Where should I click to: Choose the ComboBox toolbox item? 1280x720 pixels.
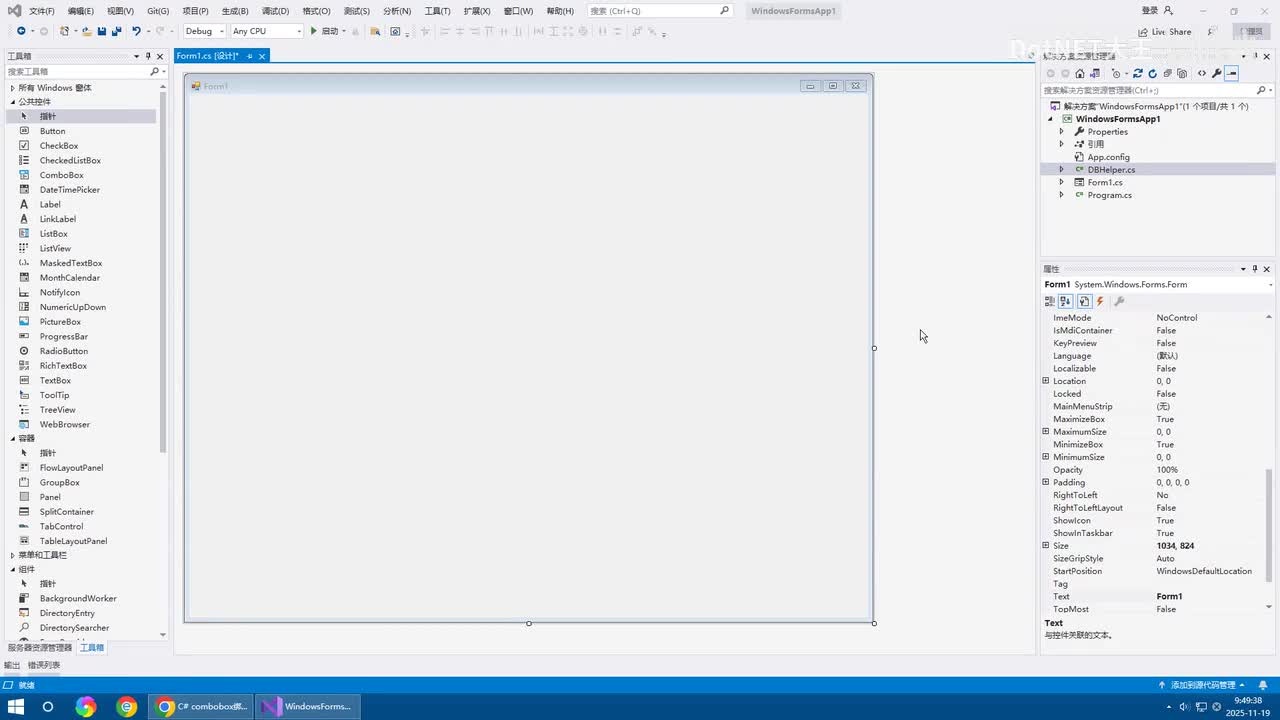pos(61,175)
